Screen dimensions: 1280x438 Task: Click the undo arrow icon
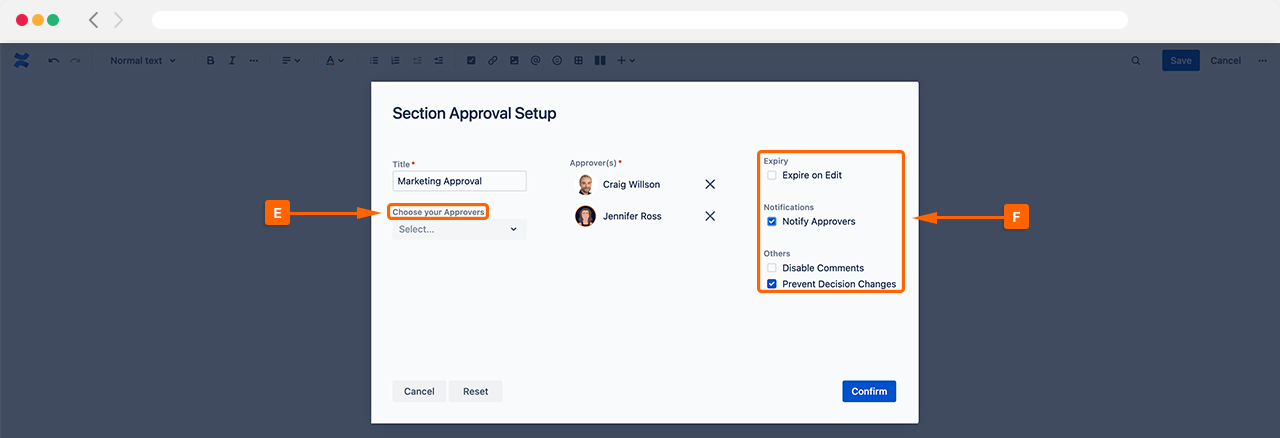[x=53, y=61]
